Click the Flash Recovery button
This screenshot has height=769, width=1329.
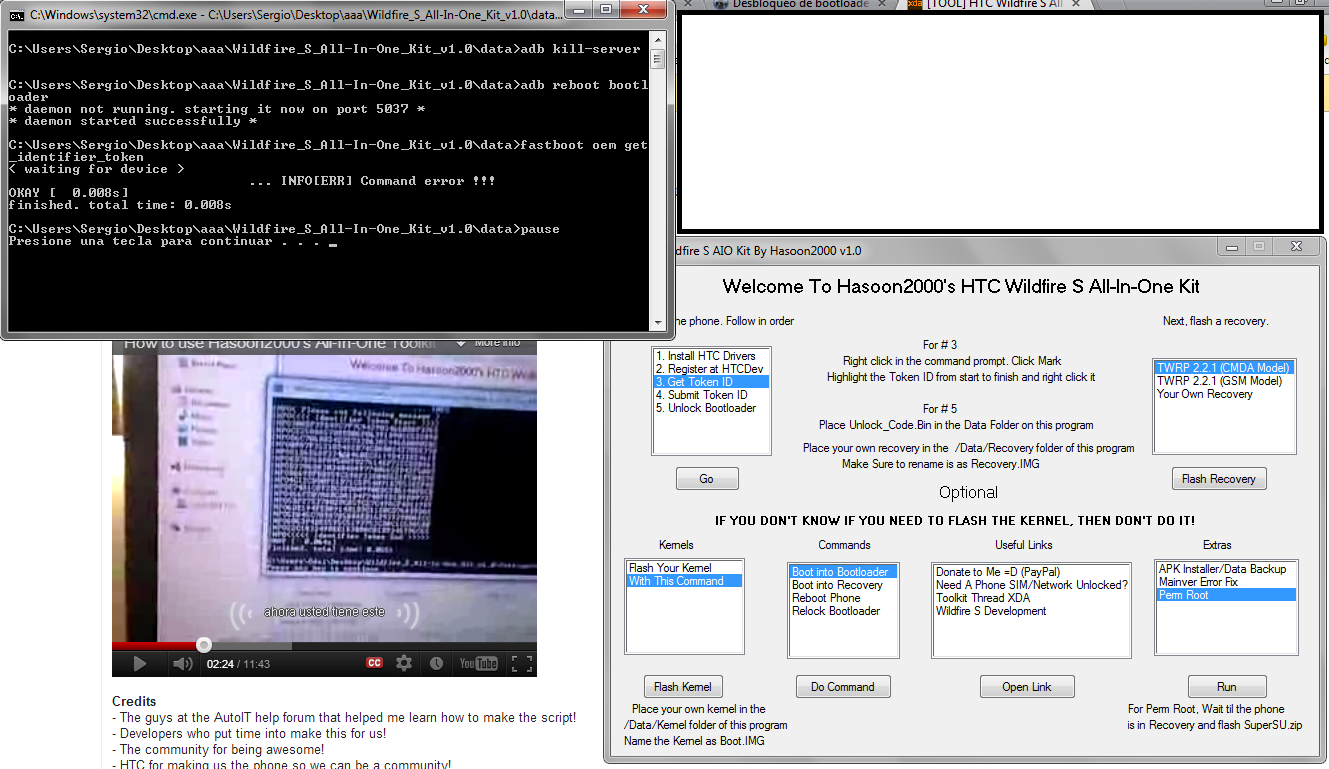pyautogui.click(x=1219, y=479)
